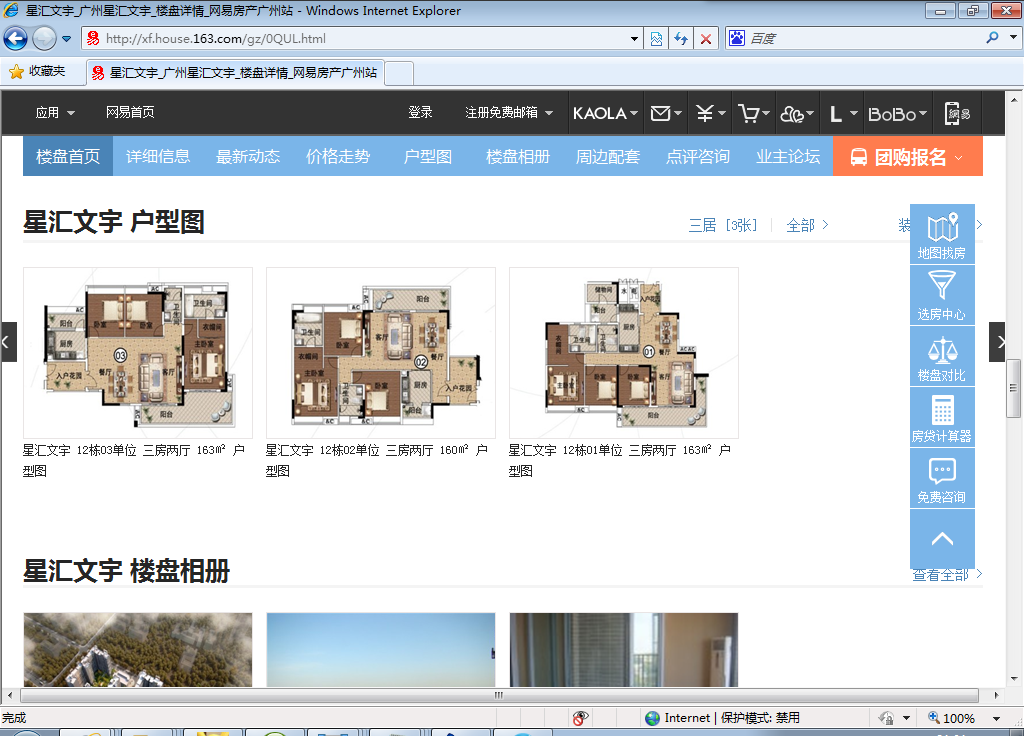Expand the KAOLA dropdown
Screen dimensions: 1024x736
(605, 114)
